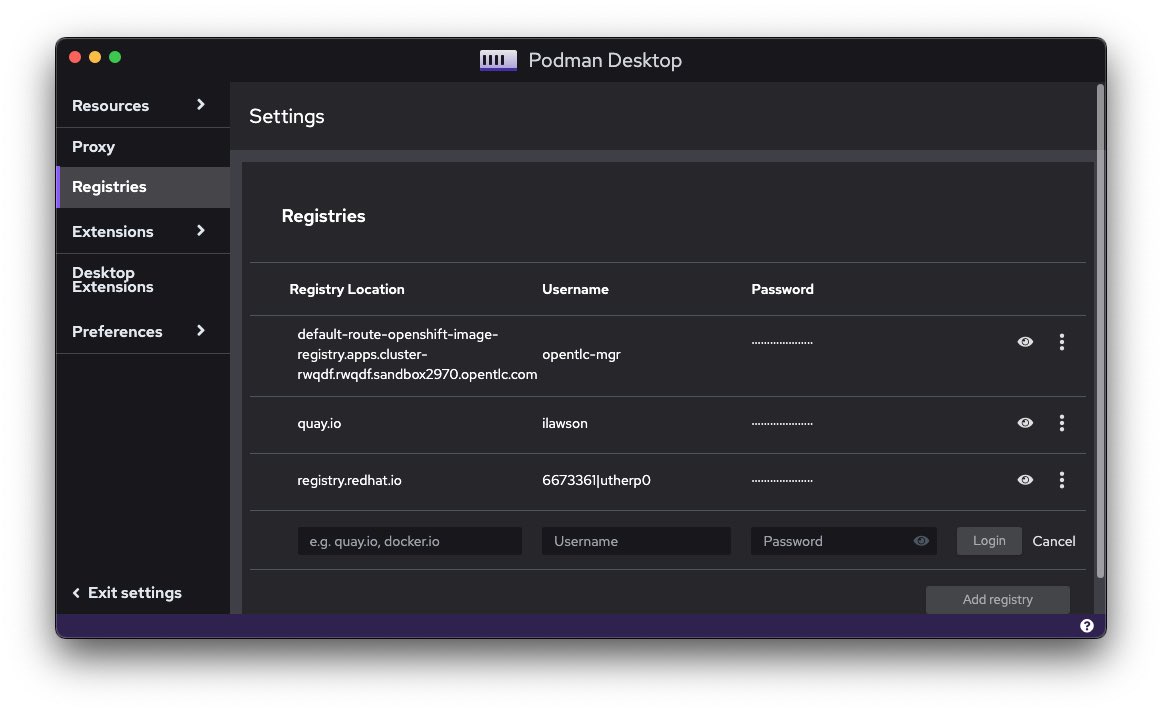Viewport: 1162px width, 712px height.
Task: Open the Proxy settings page
Action: click(x=94, y=147)
